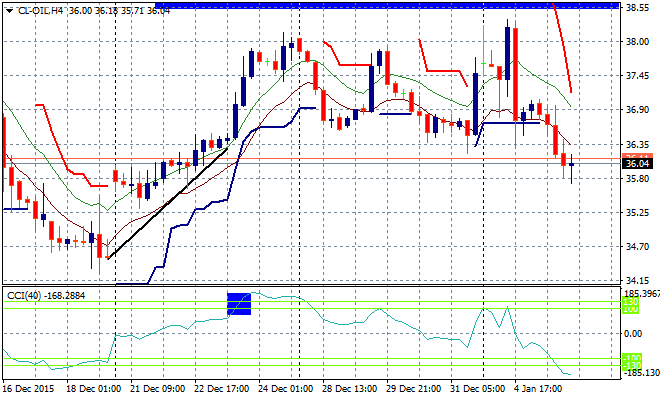Click the 18 Dec 01:00 time label
This screenshot has height=400, width=660.
(93, 388)
